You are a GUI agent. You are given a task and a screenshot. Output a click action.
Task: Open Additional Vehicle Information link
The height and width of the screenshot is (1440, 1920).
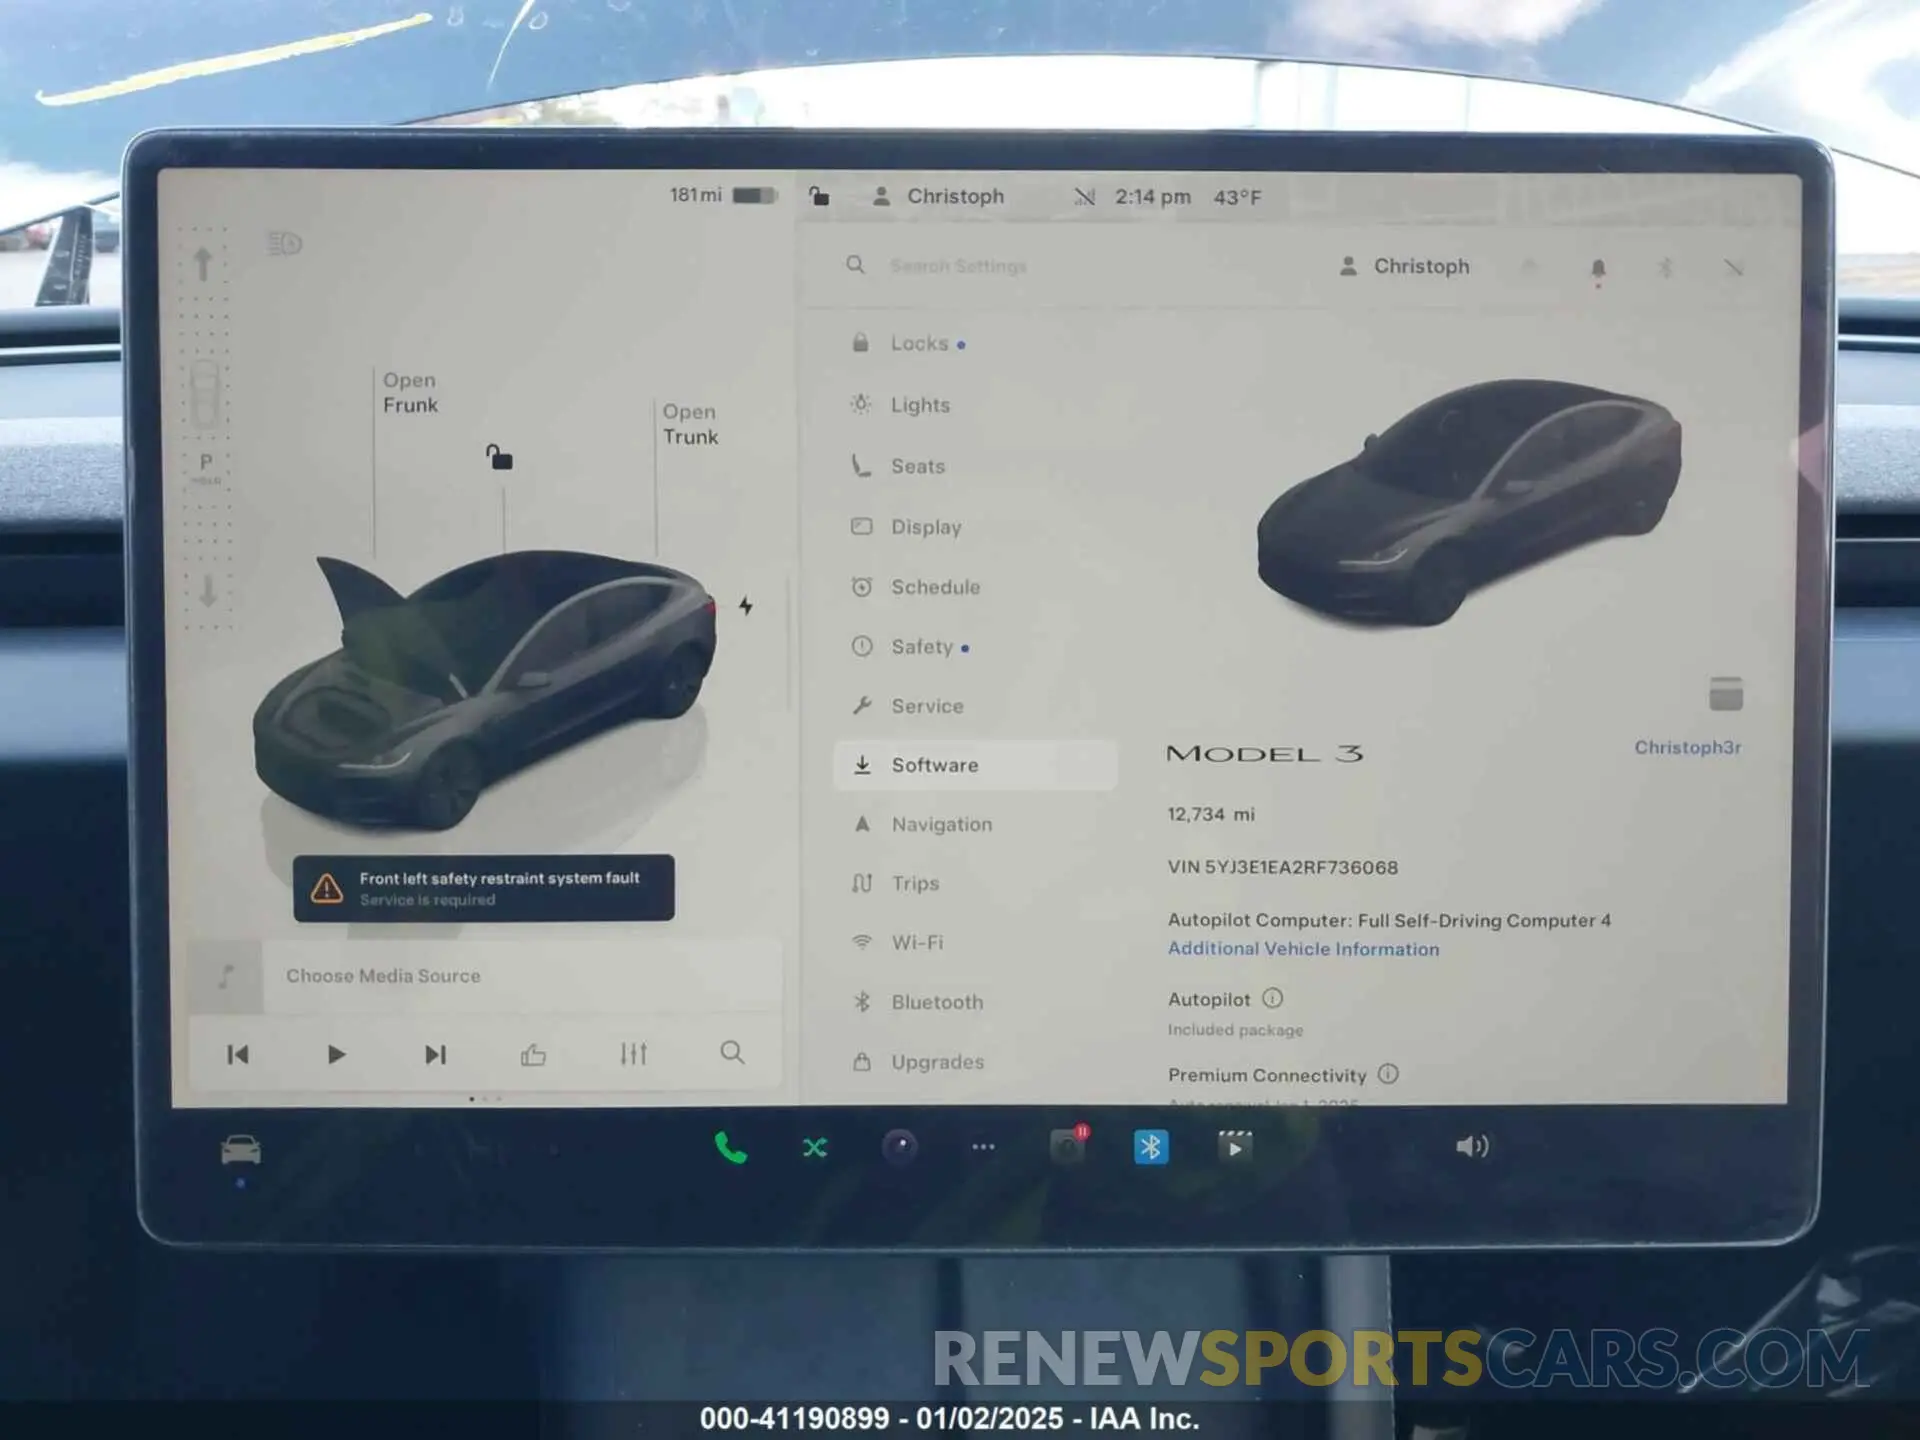[x=1304, y=949]
